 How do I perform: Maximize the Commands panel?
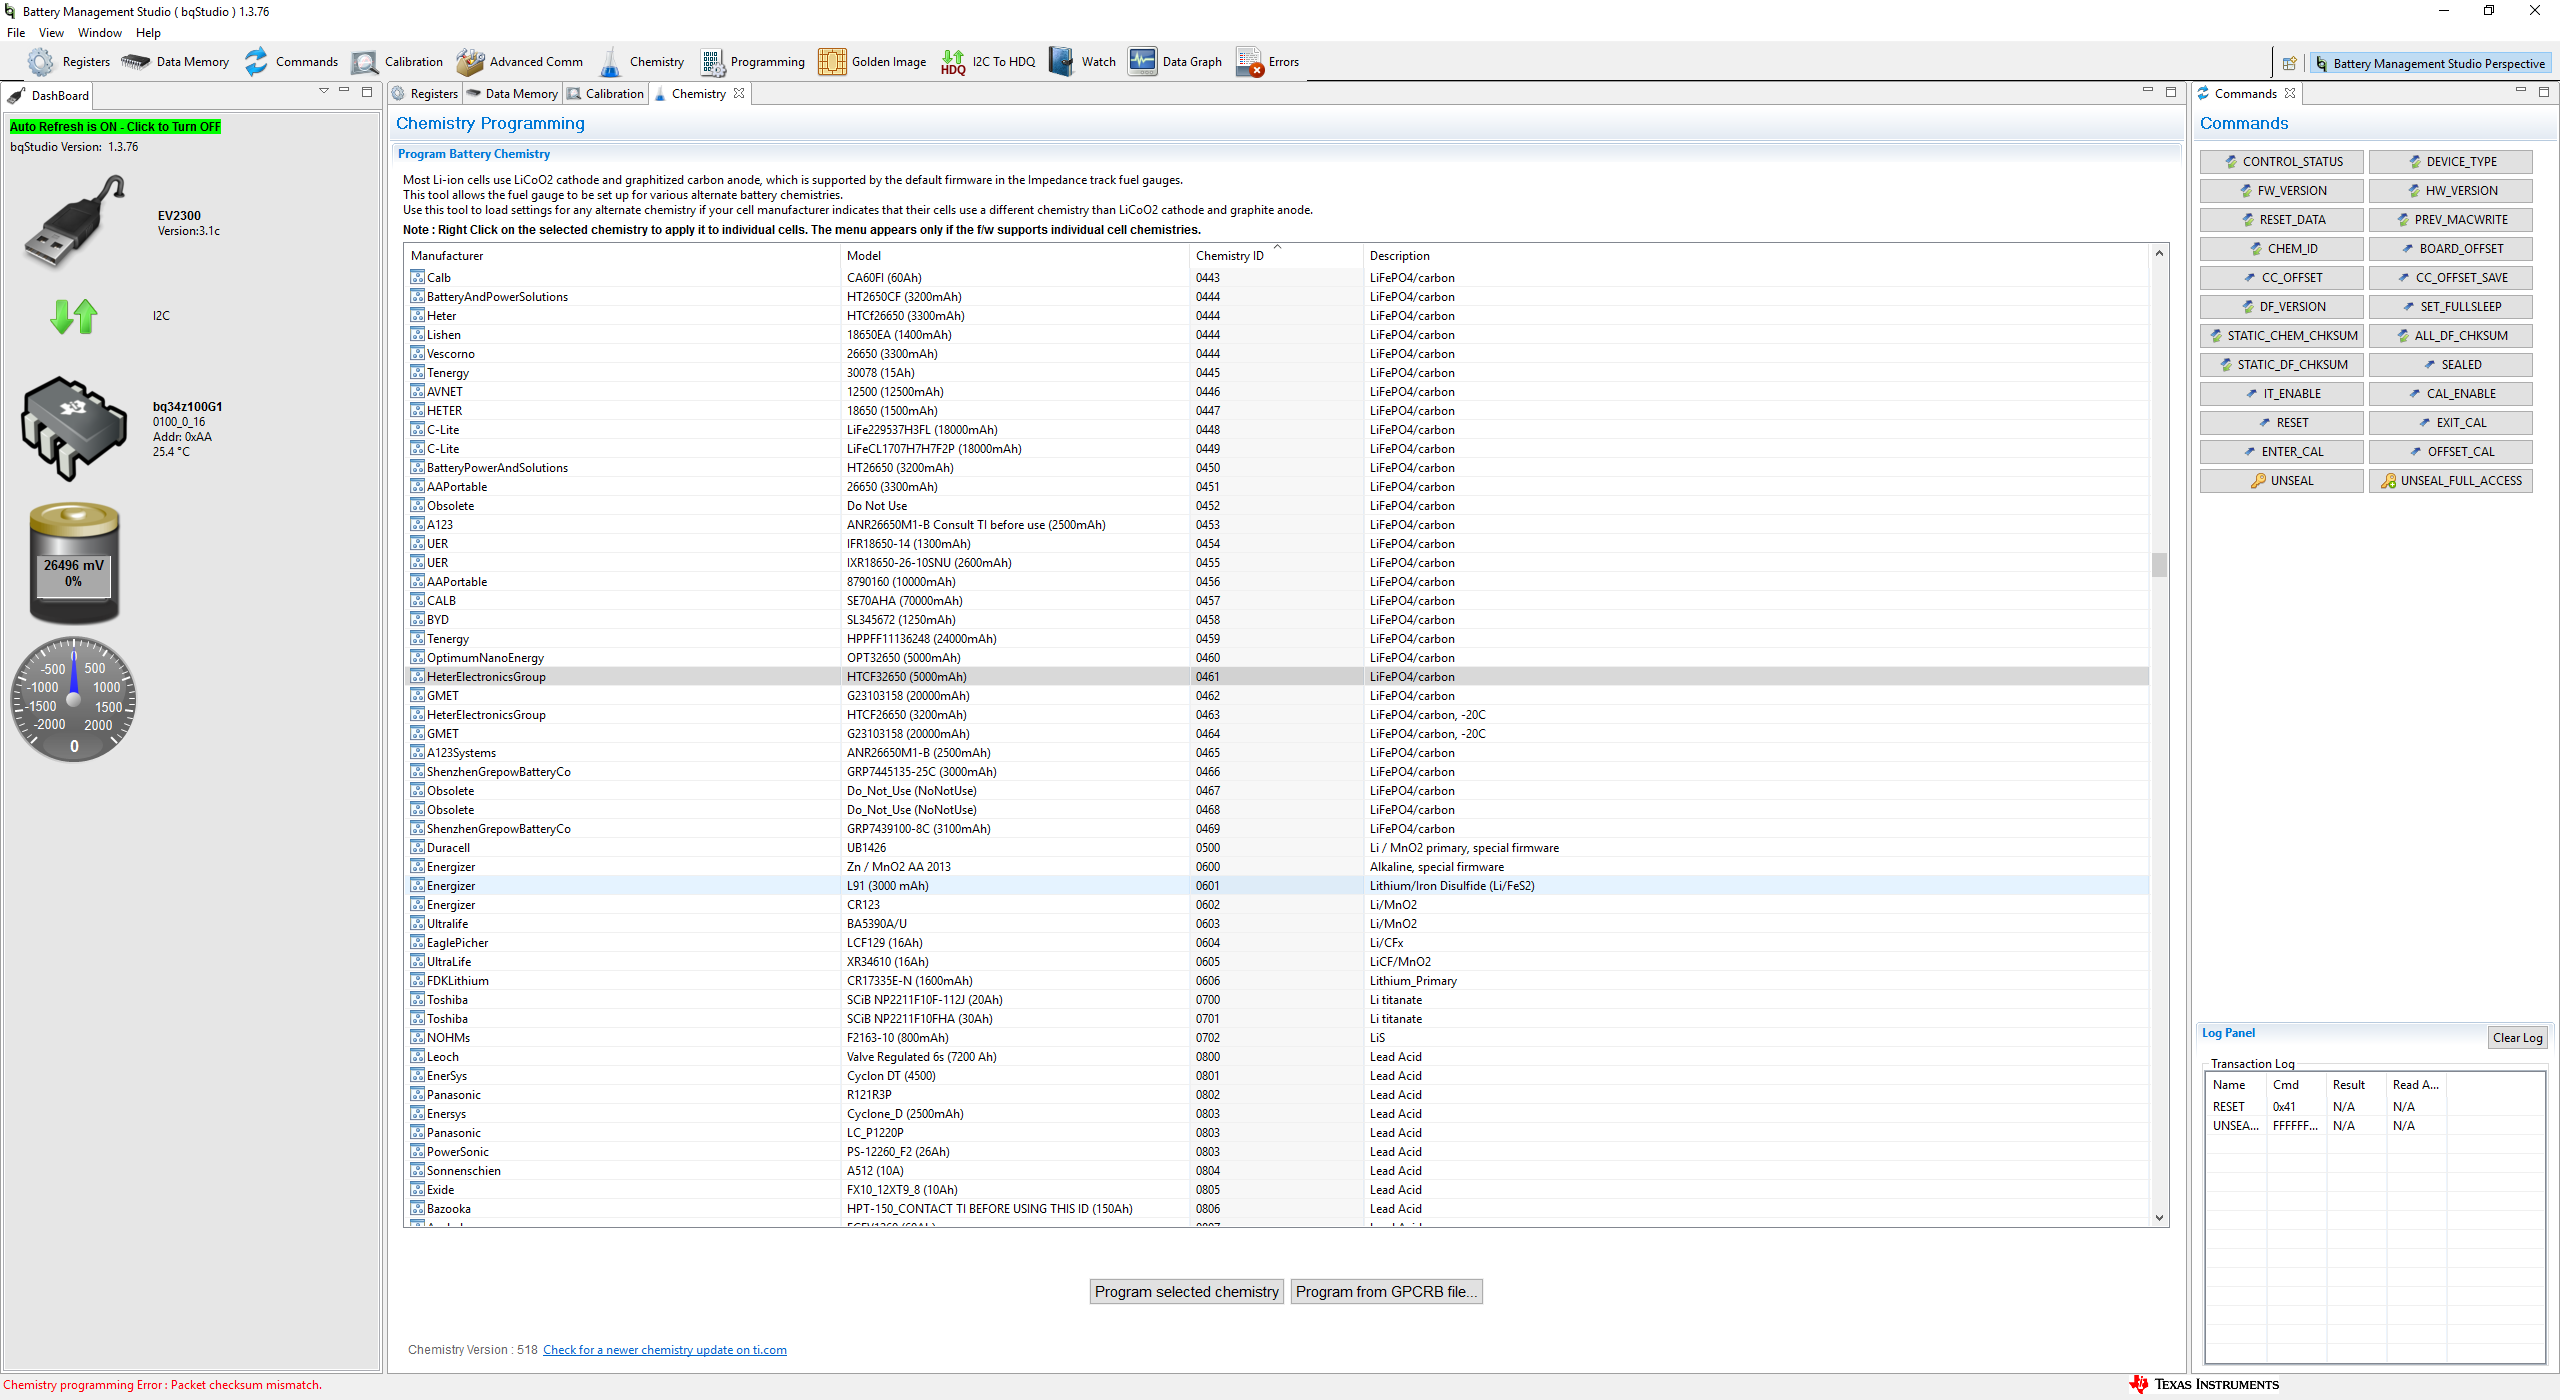2544,91
